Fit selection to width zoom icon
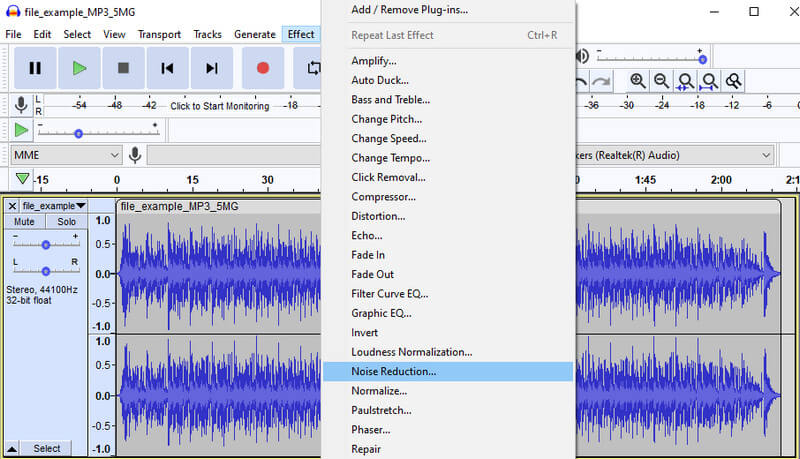This screenshot has height=459, width=800. [x=686, y=81]
